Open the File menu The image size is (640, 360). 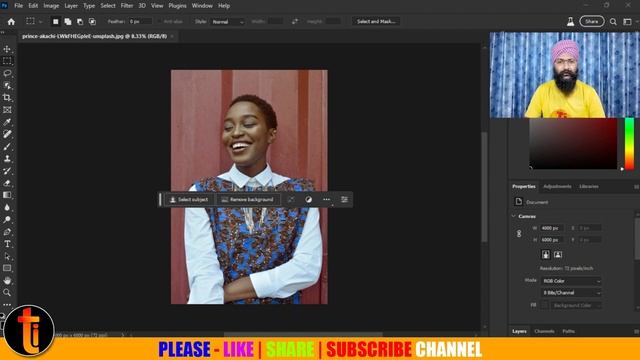18,6
